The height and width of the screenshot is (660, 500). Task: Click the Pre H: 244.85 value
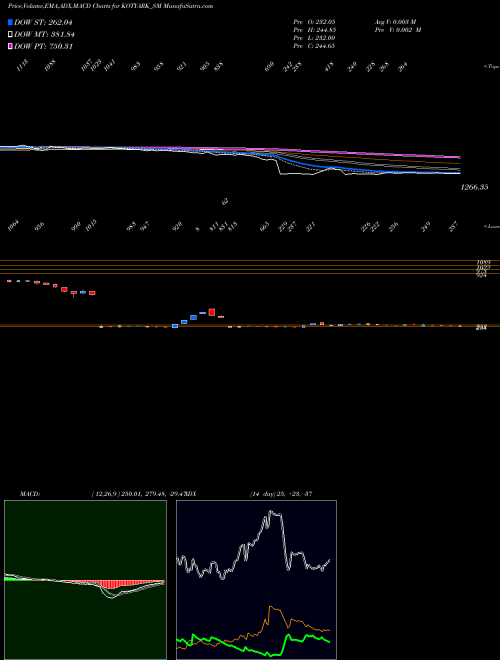point(314,30)
